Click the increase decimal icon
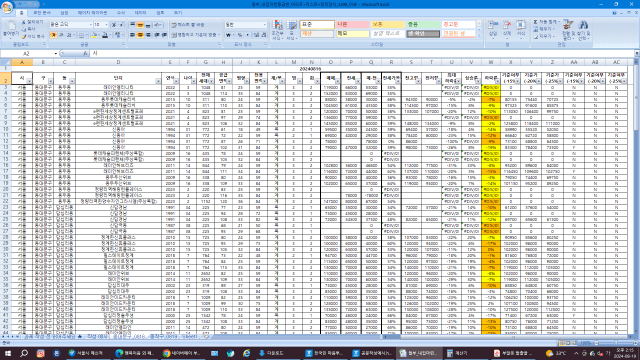640x360 pixels. click(256, 36)
